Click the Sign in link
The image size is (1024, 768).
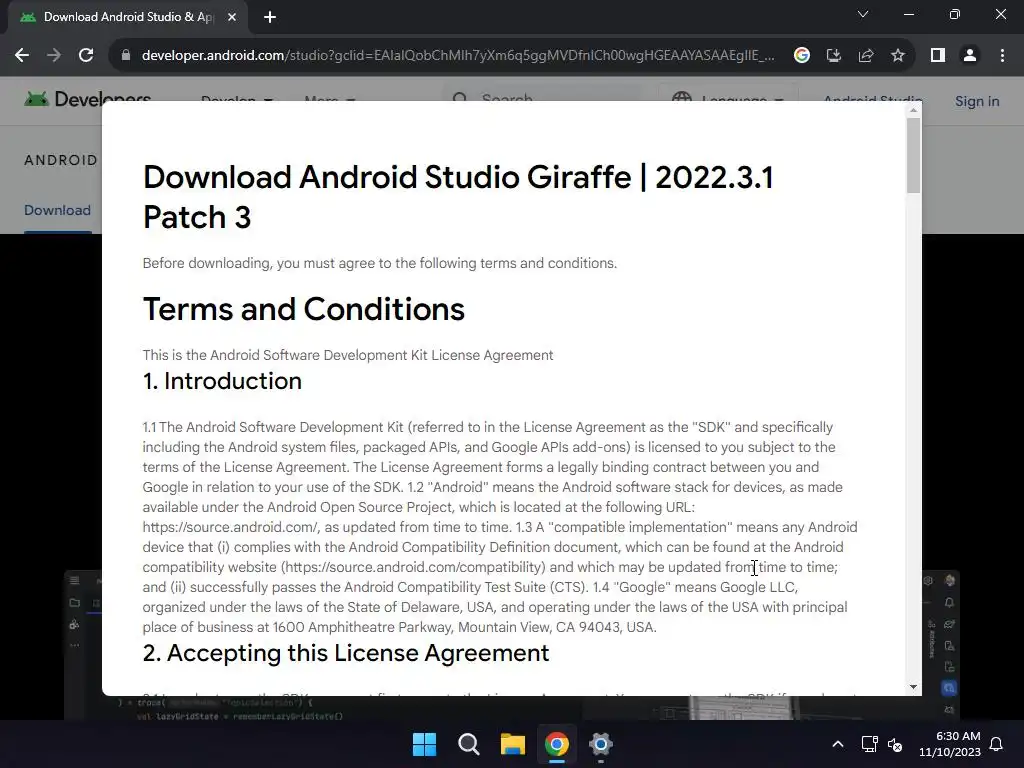coord(977,101)
